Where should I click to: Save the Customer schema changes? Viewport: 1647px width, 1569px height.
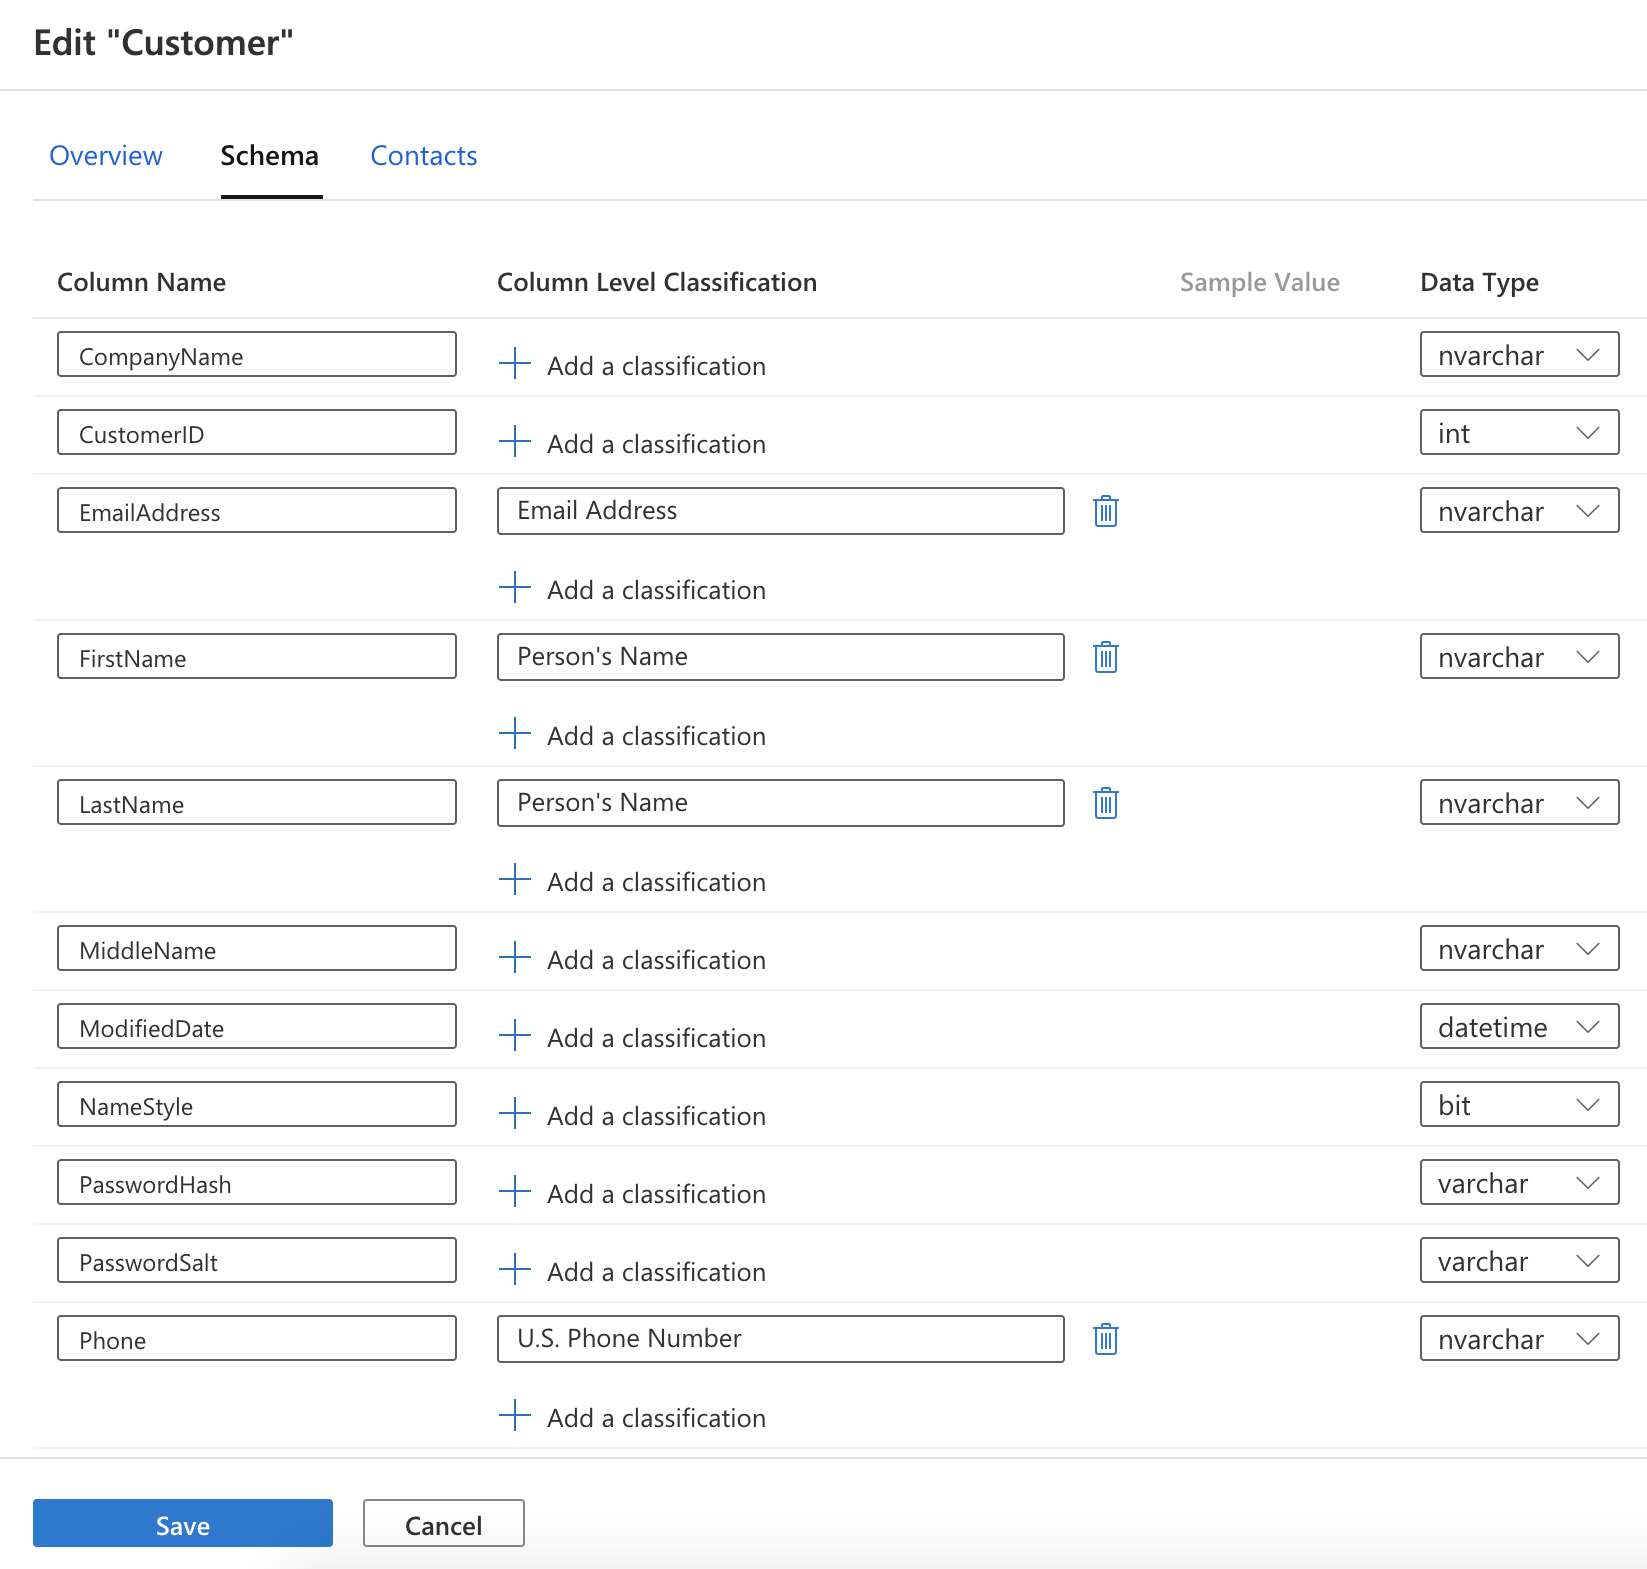pyautogui.click(x=183, y=1524)
